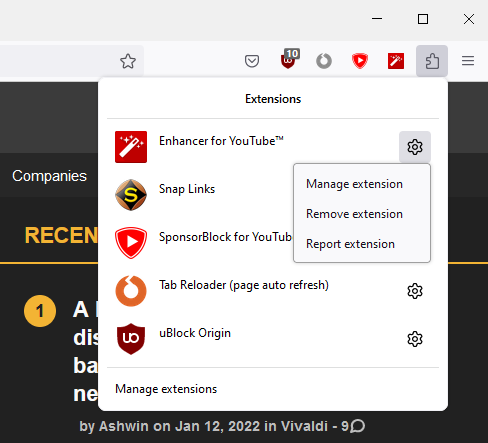Maximize the browser window
Image resolution: width=488 pixels, height=443 pixels.
coord(423,19)
